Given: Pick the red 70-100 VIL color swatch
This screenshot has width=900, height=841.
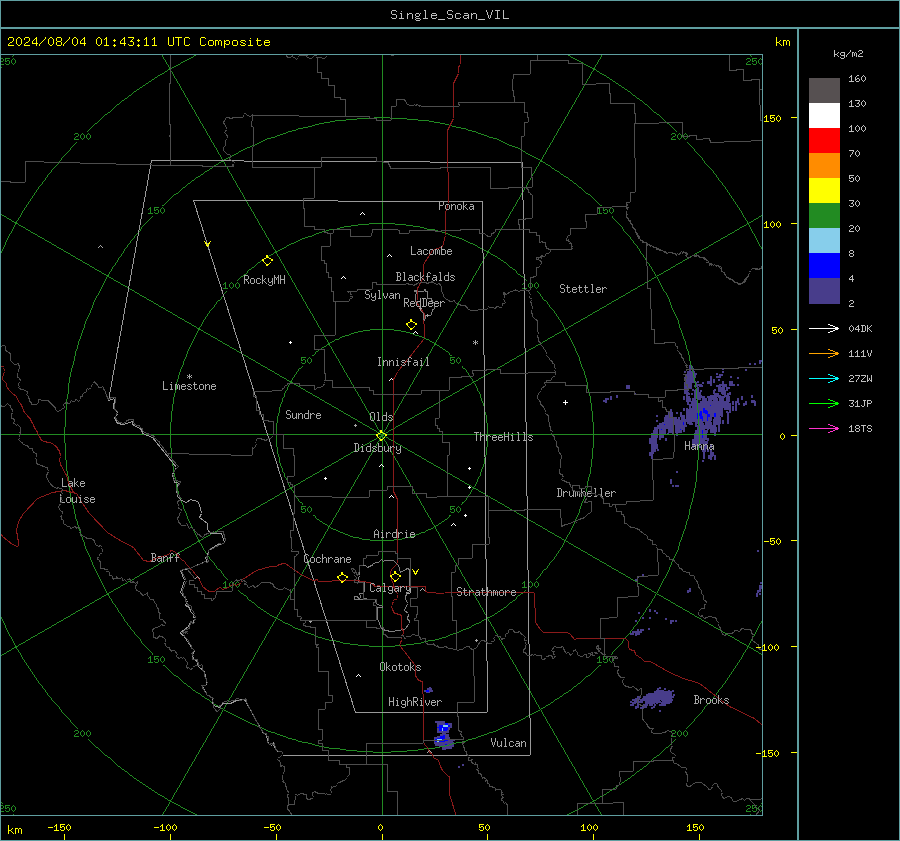Looking at the screenshot, I should pos(824,141).
